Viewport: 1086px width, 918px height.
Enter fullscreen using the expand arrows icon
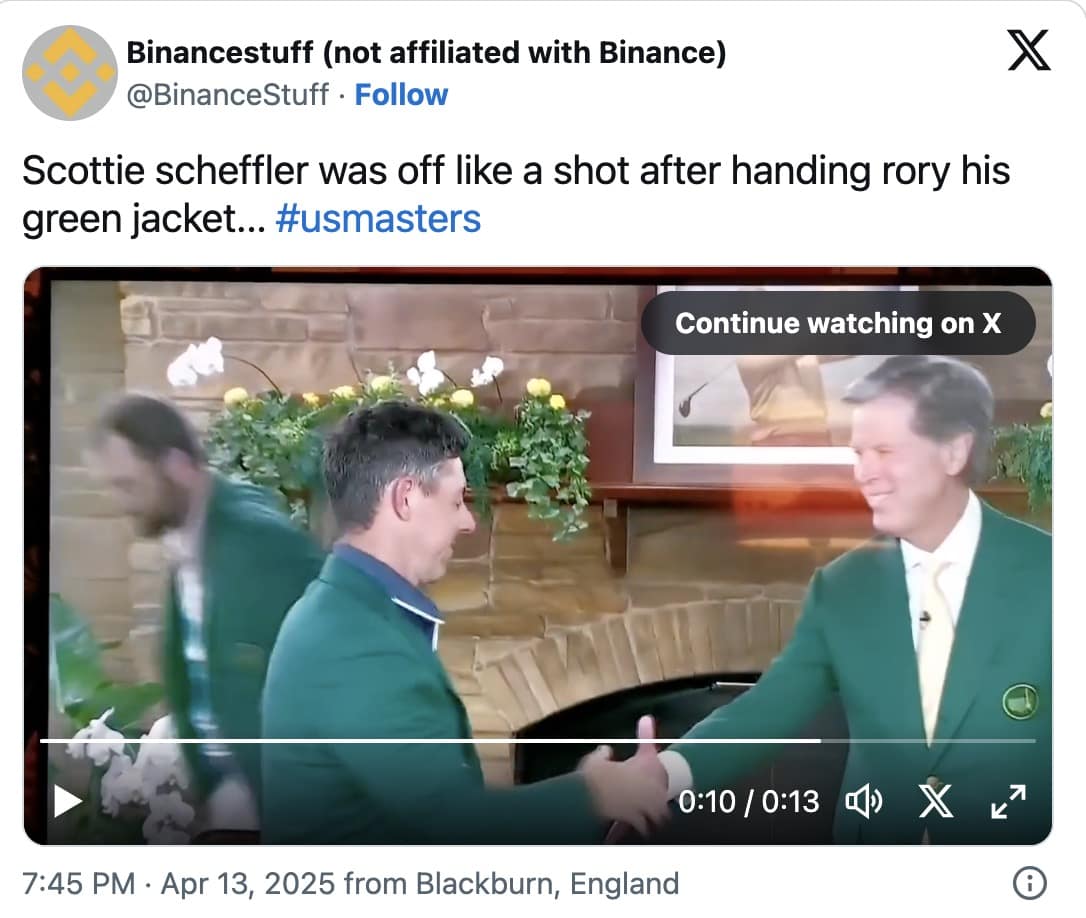pyautogui.click(x=1007, y=801)
